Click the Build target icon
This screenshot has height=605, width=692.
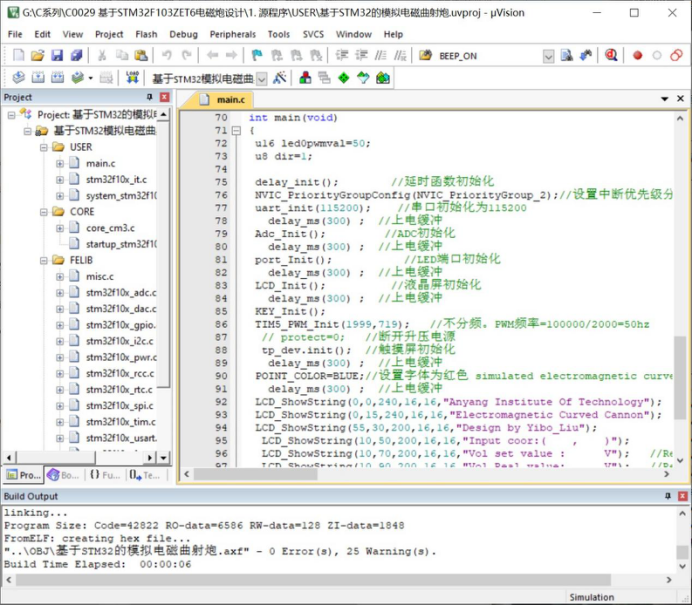click(x=38, y=78)
